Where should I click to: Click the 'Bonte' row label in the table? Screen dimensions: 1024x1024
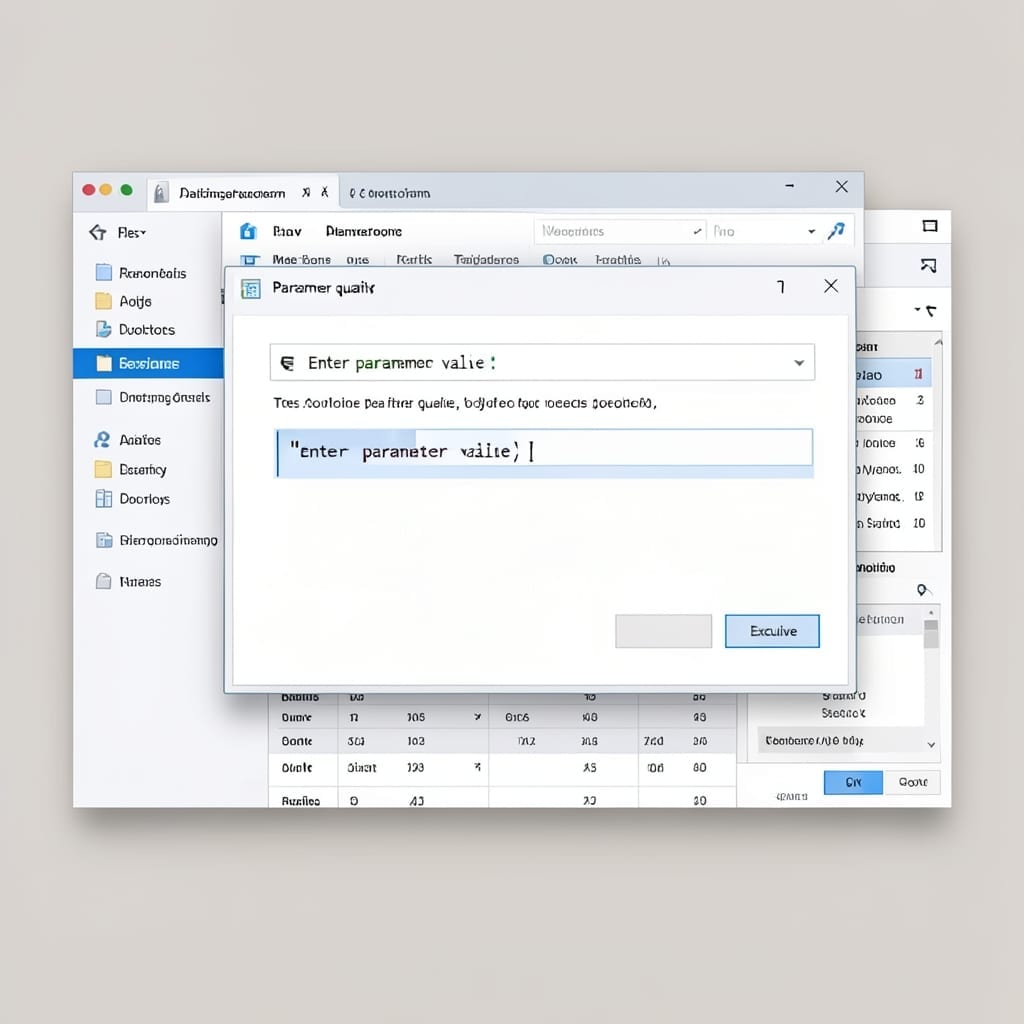pos(296,741)
